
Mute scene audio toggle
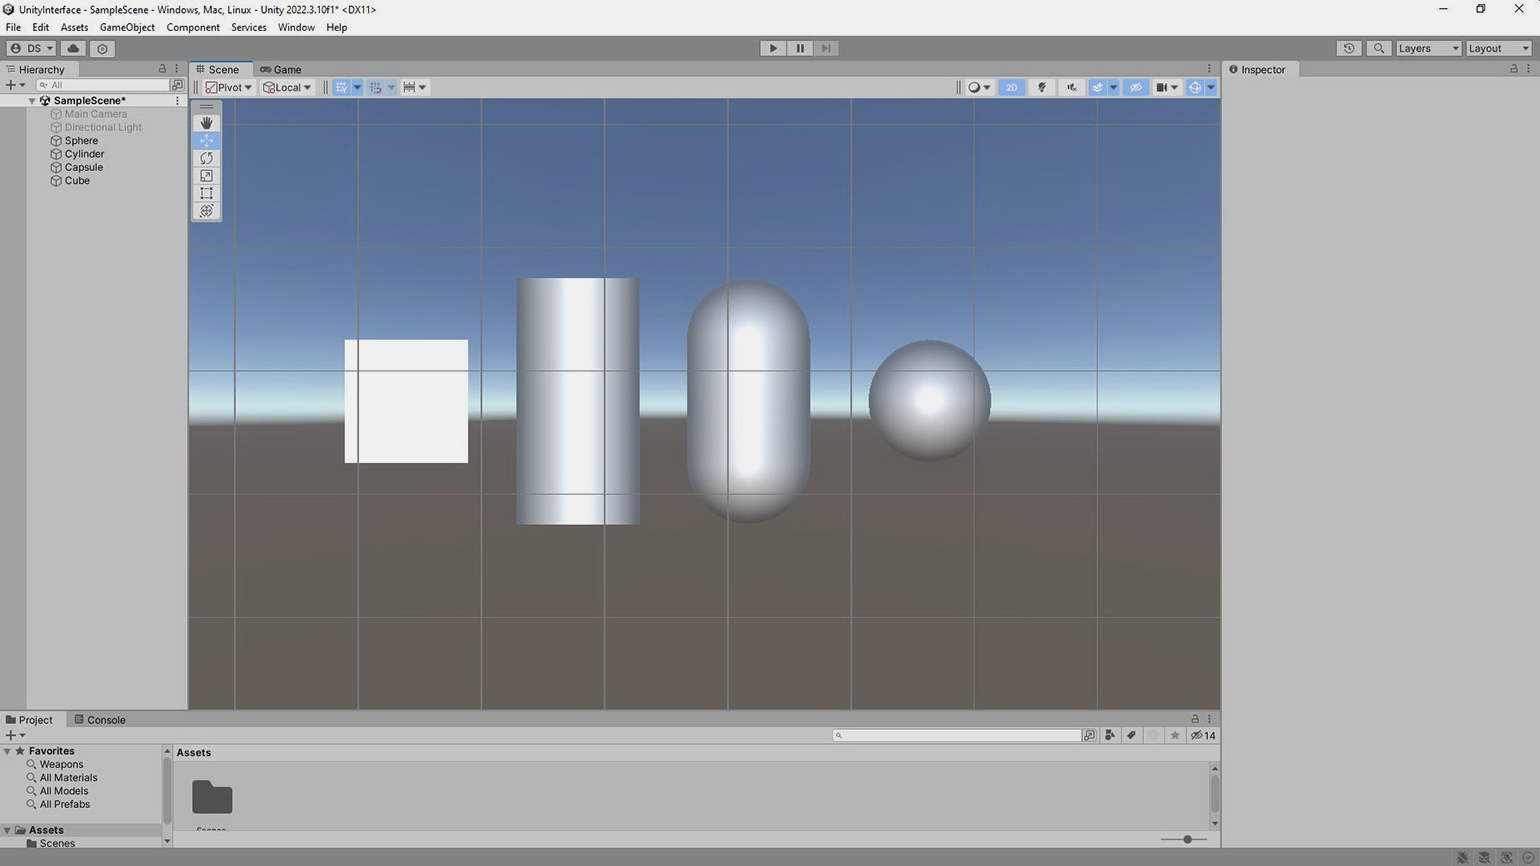point(1071,88)
